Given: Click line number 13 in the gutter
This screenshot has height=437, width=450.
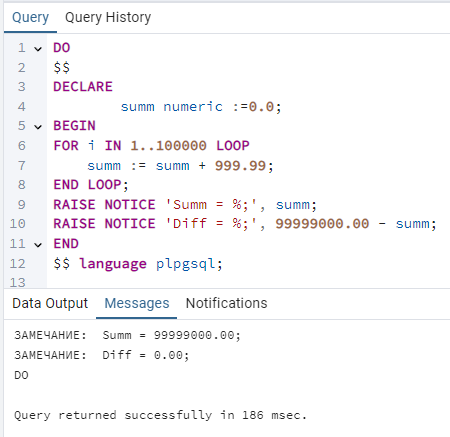Looking at the screenshot, I should [x=18, y=283].
